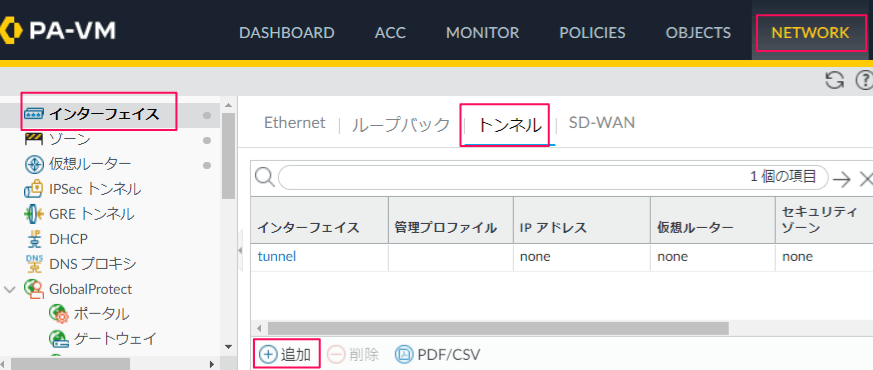Click the 追加 add button
This screenshot has height=370, width=873.
(x=286, y=354)
